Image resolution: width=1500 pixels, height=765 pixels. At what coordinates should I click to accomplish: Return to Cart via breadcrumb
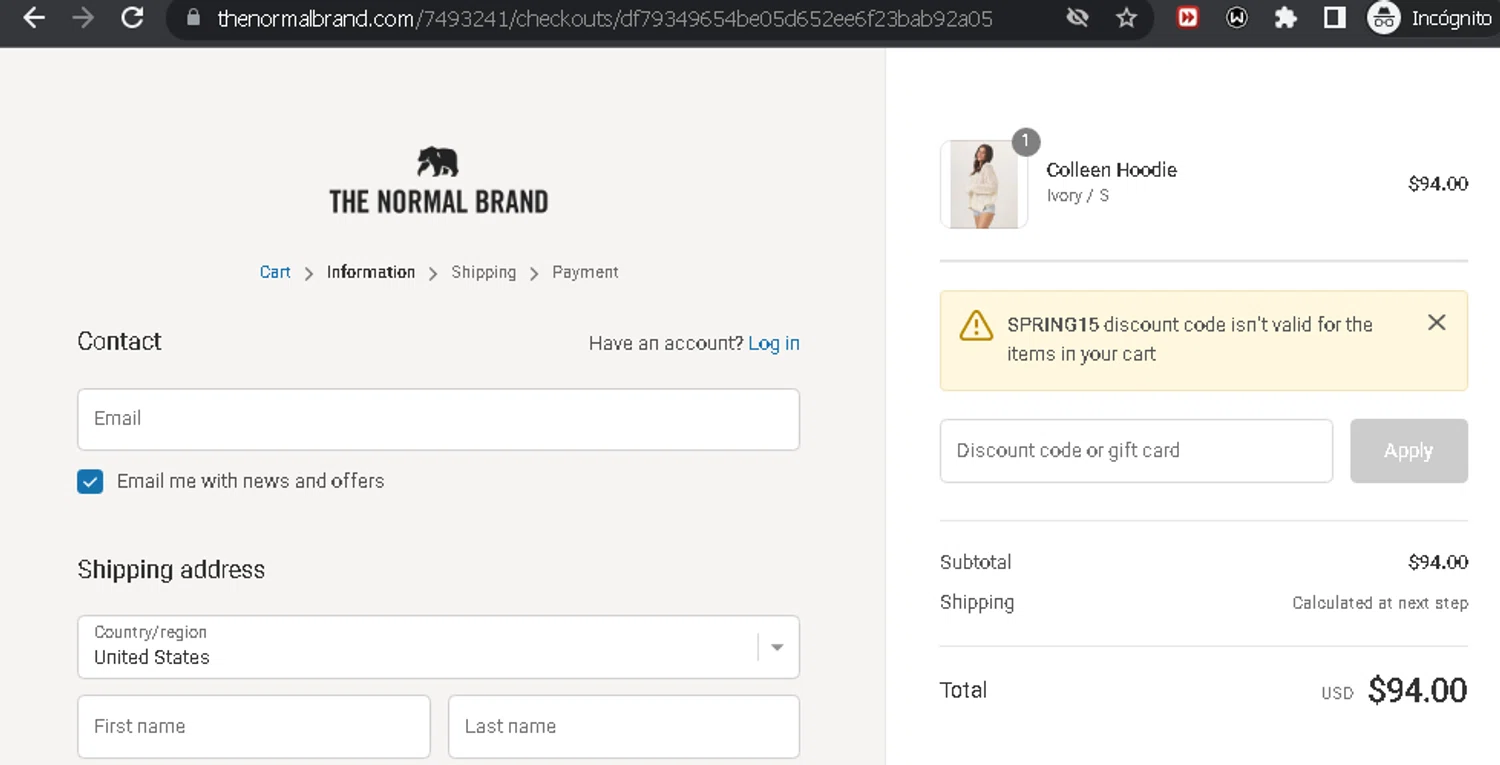[275, 272]
